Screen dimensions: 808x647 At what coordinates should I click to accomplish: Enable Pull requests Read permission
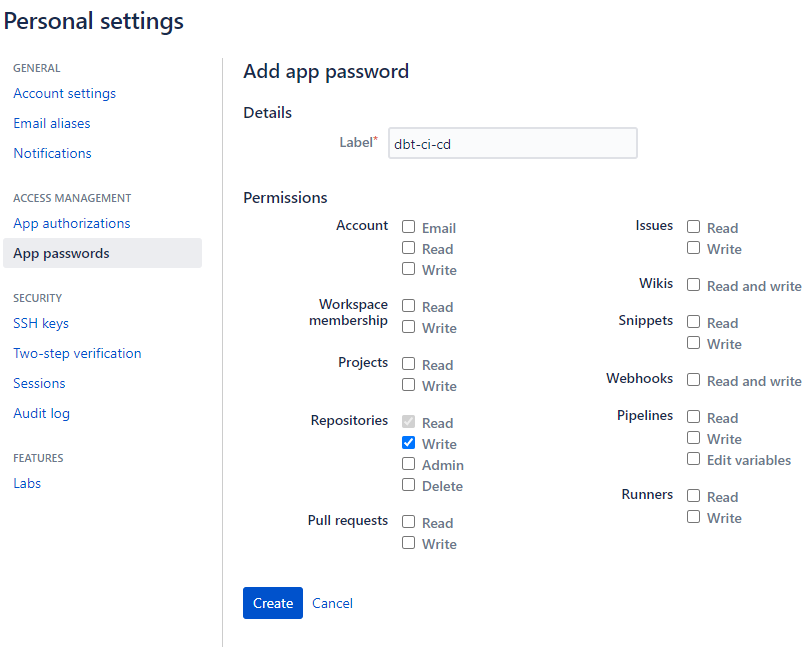408,522
